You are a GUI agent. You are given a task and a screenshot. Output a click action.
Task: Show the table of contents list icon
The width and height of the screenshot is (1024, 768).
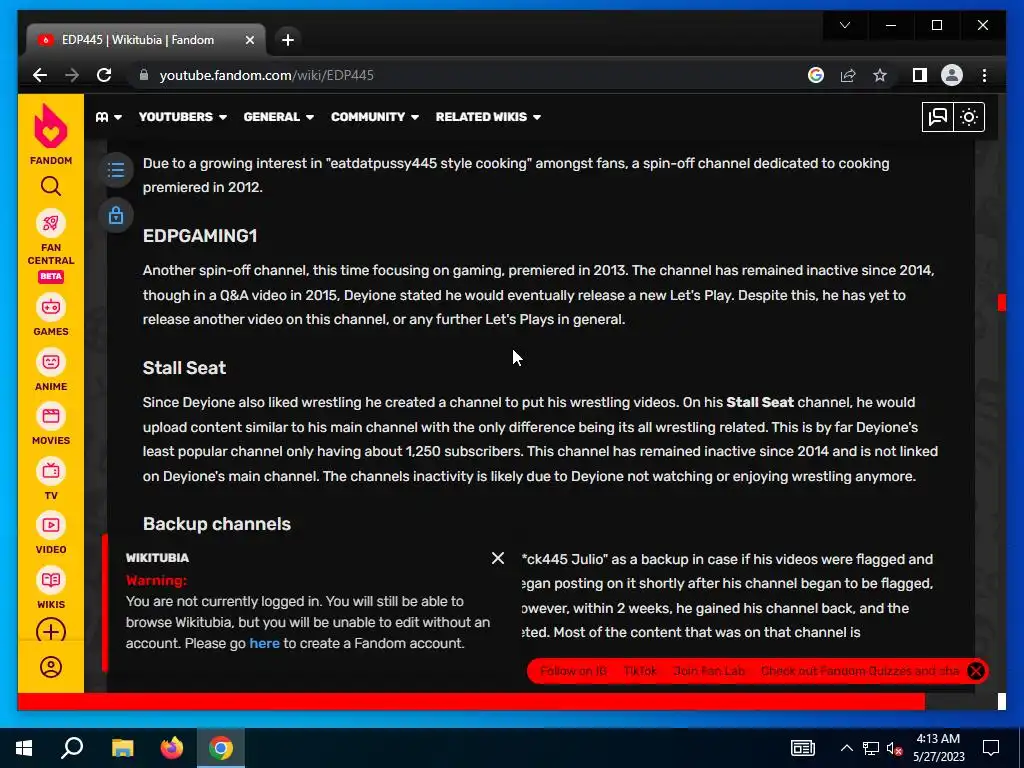click(116, 170)
